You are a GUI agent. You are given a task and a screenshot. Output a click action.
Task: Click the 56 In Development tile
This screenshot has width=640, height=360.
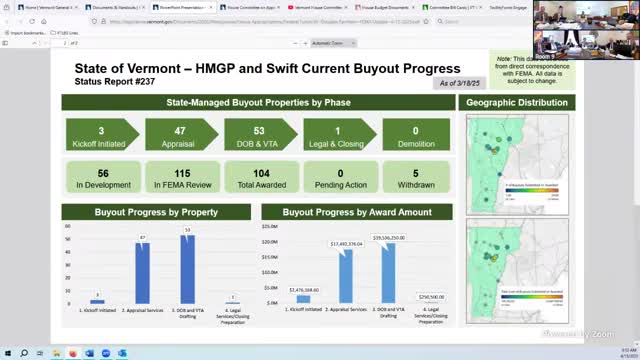pyautogui.click(x=103, y=177)
